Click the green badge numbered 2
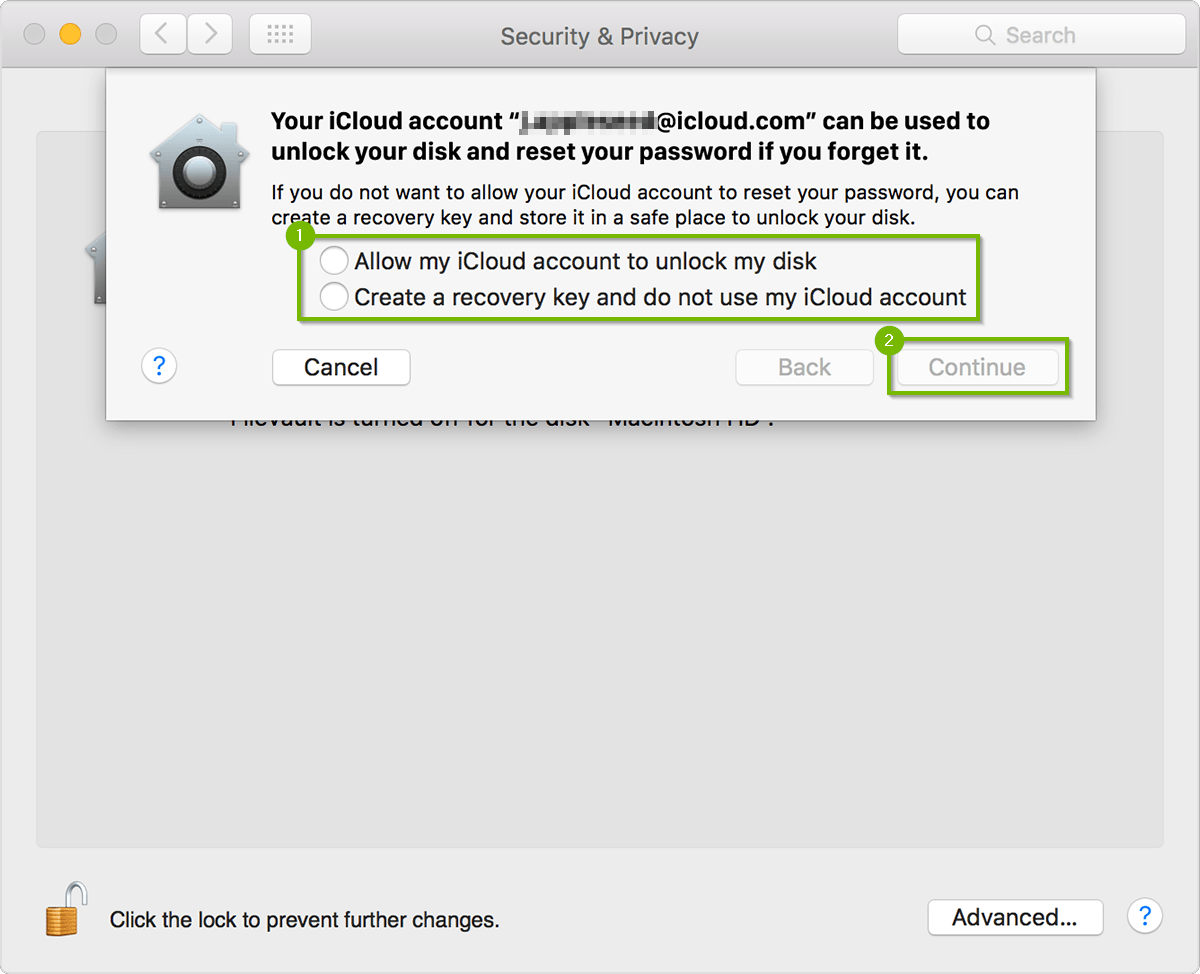 coord(890,341)
